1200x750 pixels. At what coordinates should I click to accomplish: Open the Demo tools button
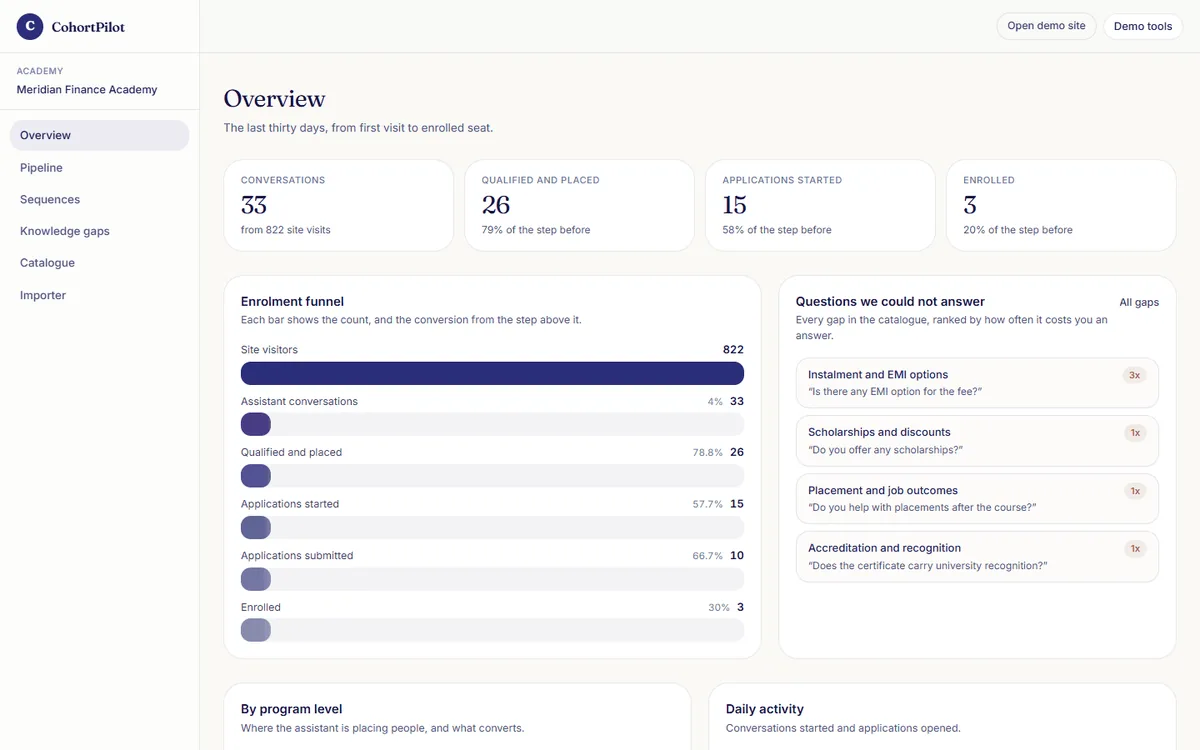(1143, 26)
